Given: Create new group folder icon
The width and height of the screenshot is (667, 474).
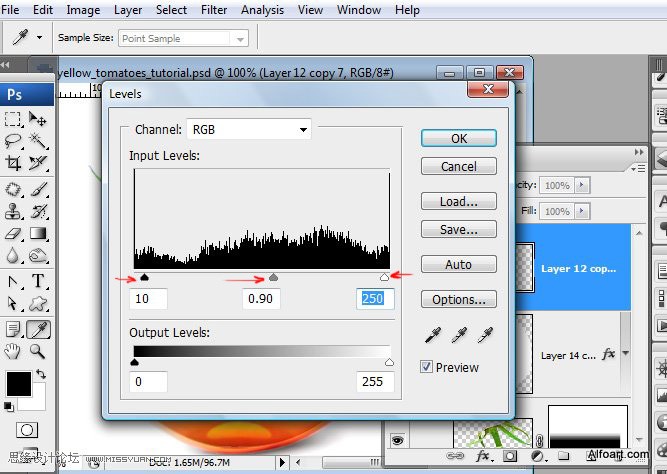Looking at the screenshot, I should tap(564, 456).
